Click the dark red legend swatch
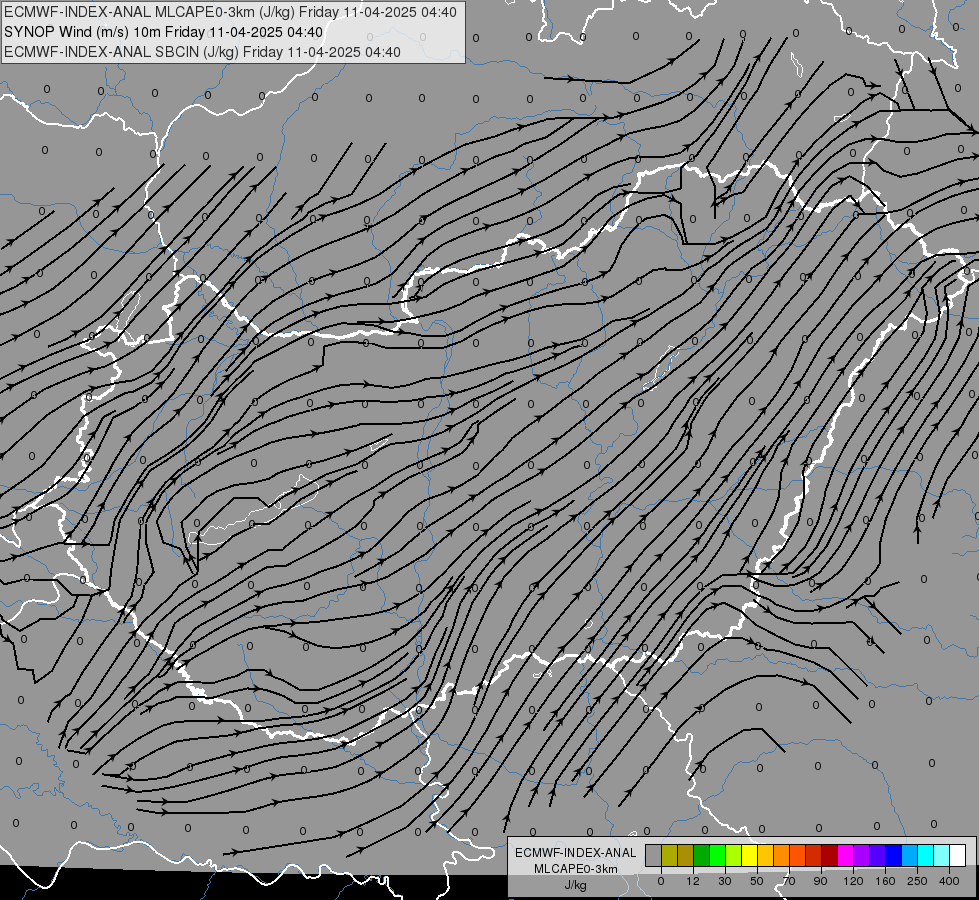 [x=829, y=856]
